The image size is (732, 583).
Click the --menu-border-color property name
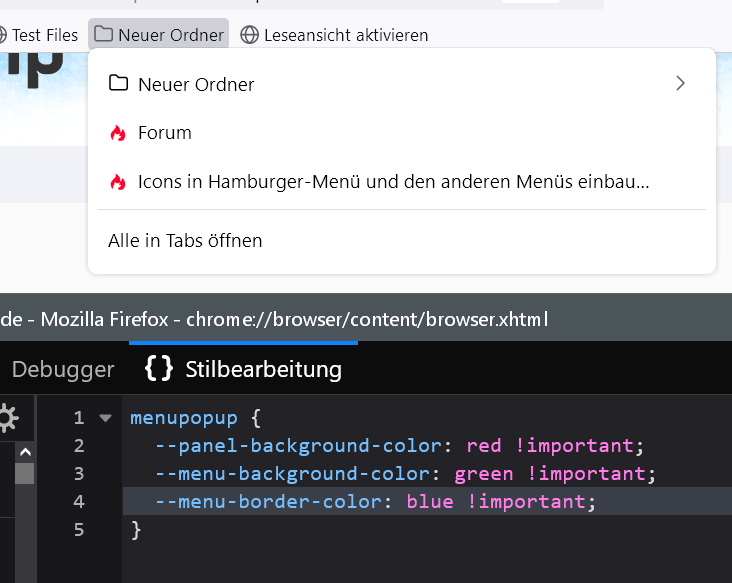click(x=268, y=501)
